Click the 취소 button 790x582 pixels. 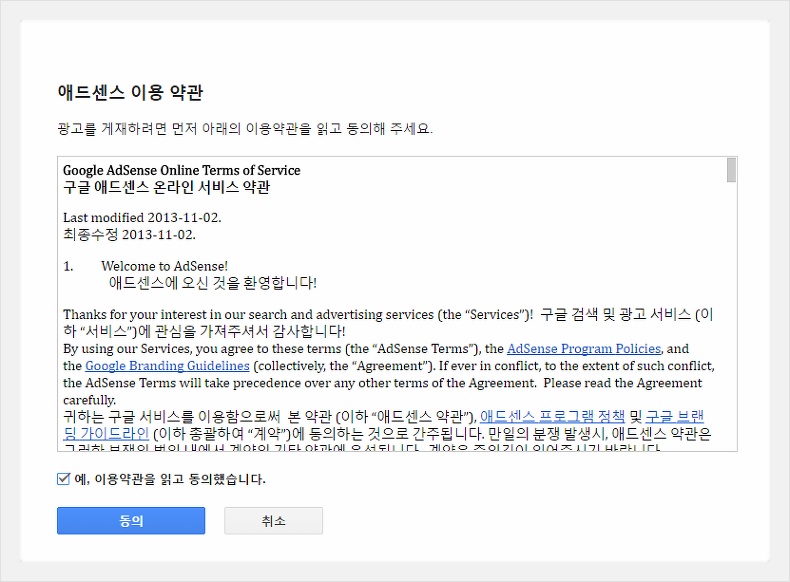[x=273, y=521]
